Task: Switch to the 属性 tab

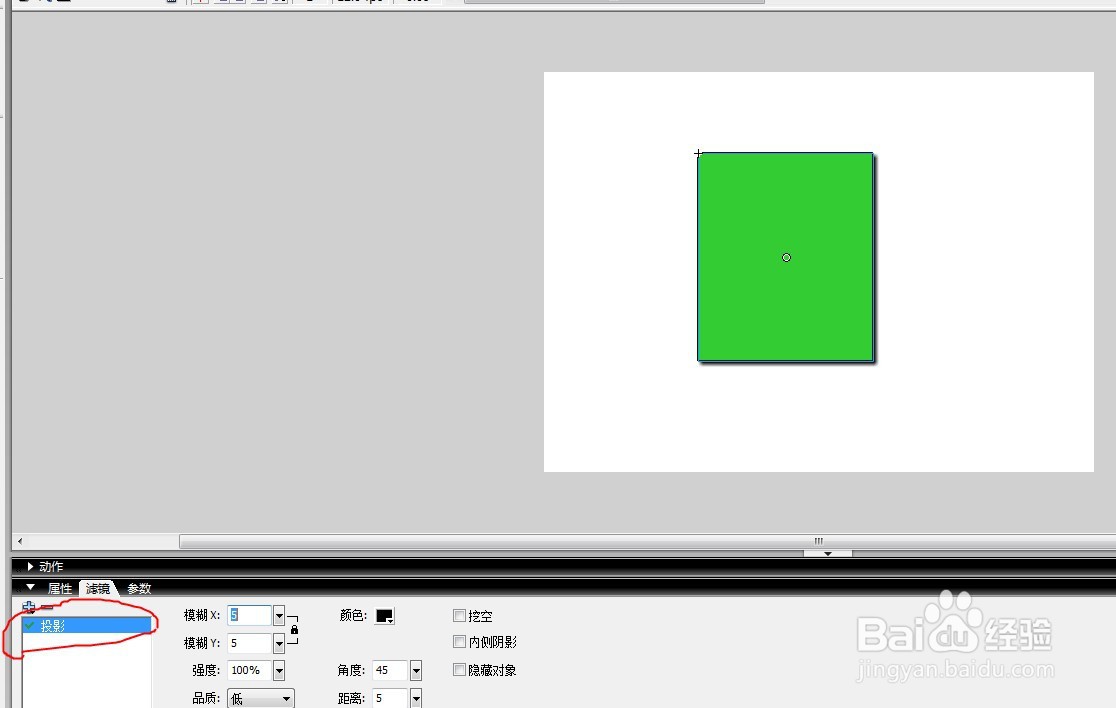Action: pos(60,588)
